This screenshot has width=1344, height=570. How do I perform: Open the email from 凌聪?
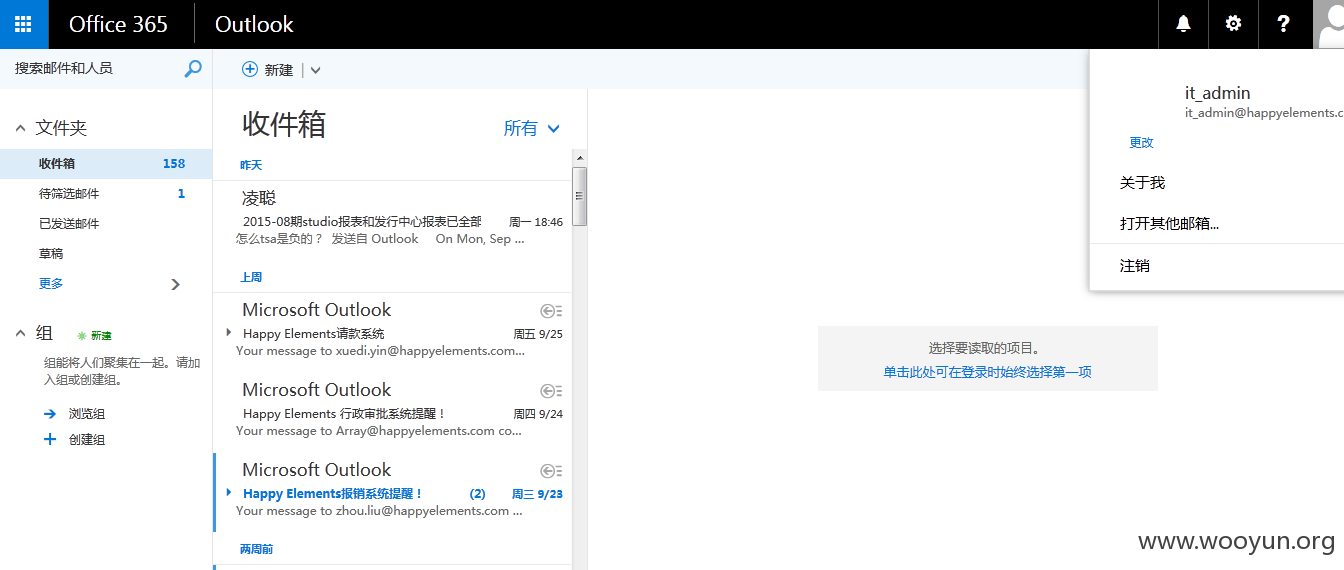click(392, 219)
